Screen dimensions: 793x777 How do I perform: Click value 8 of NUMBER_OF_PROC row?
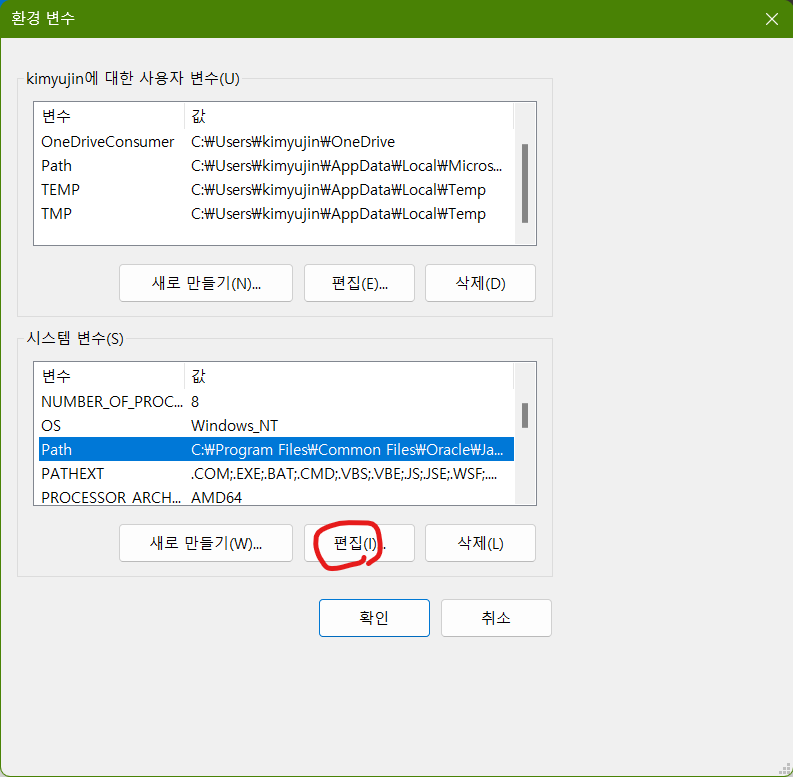(195, 402)
